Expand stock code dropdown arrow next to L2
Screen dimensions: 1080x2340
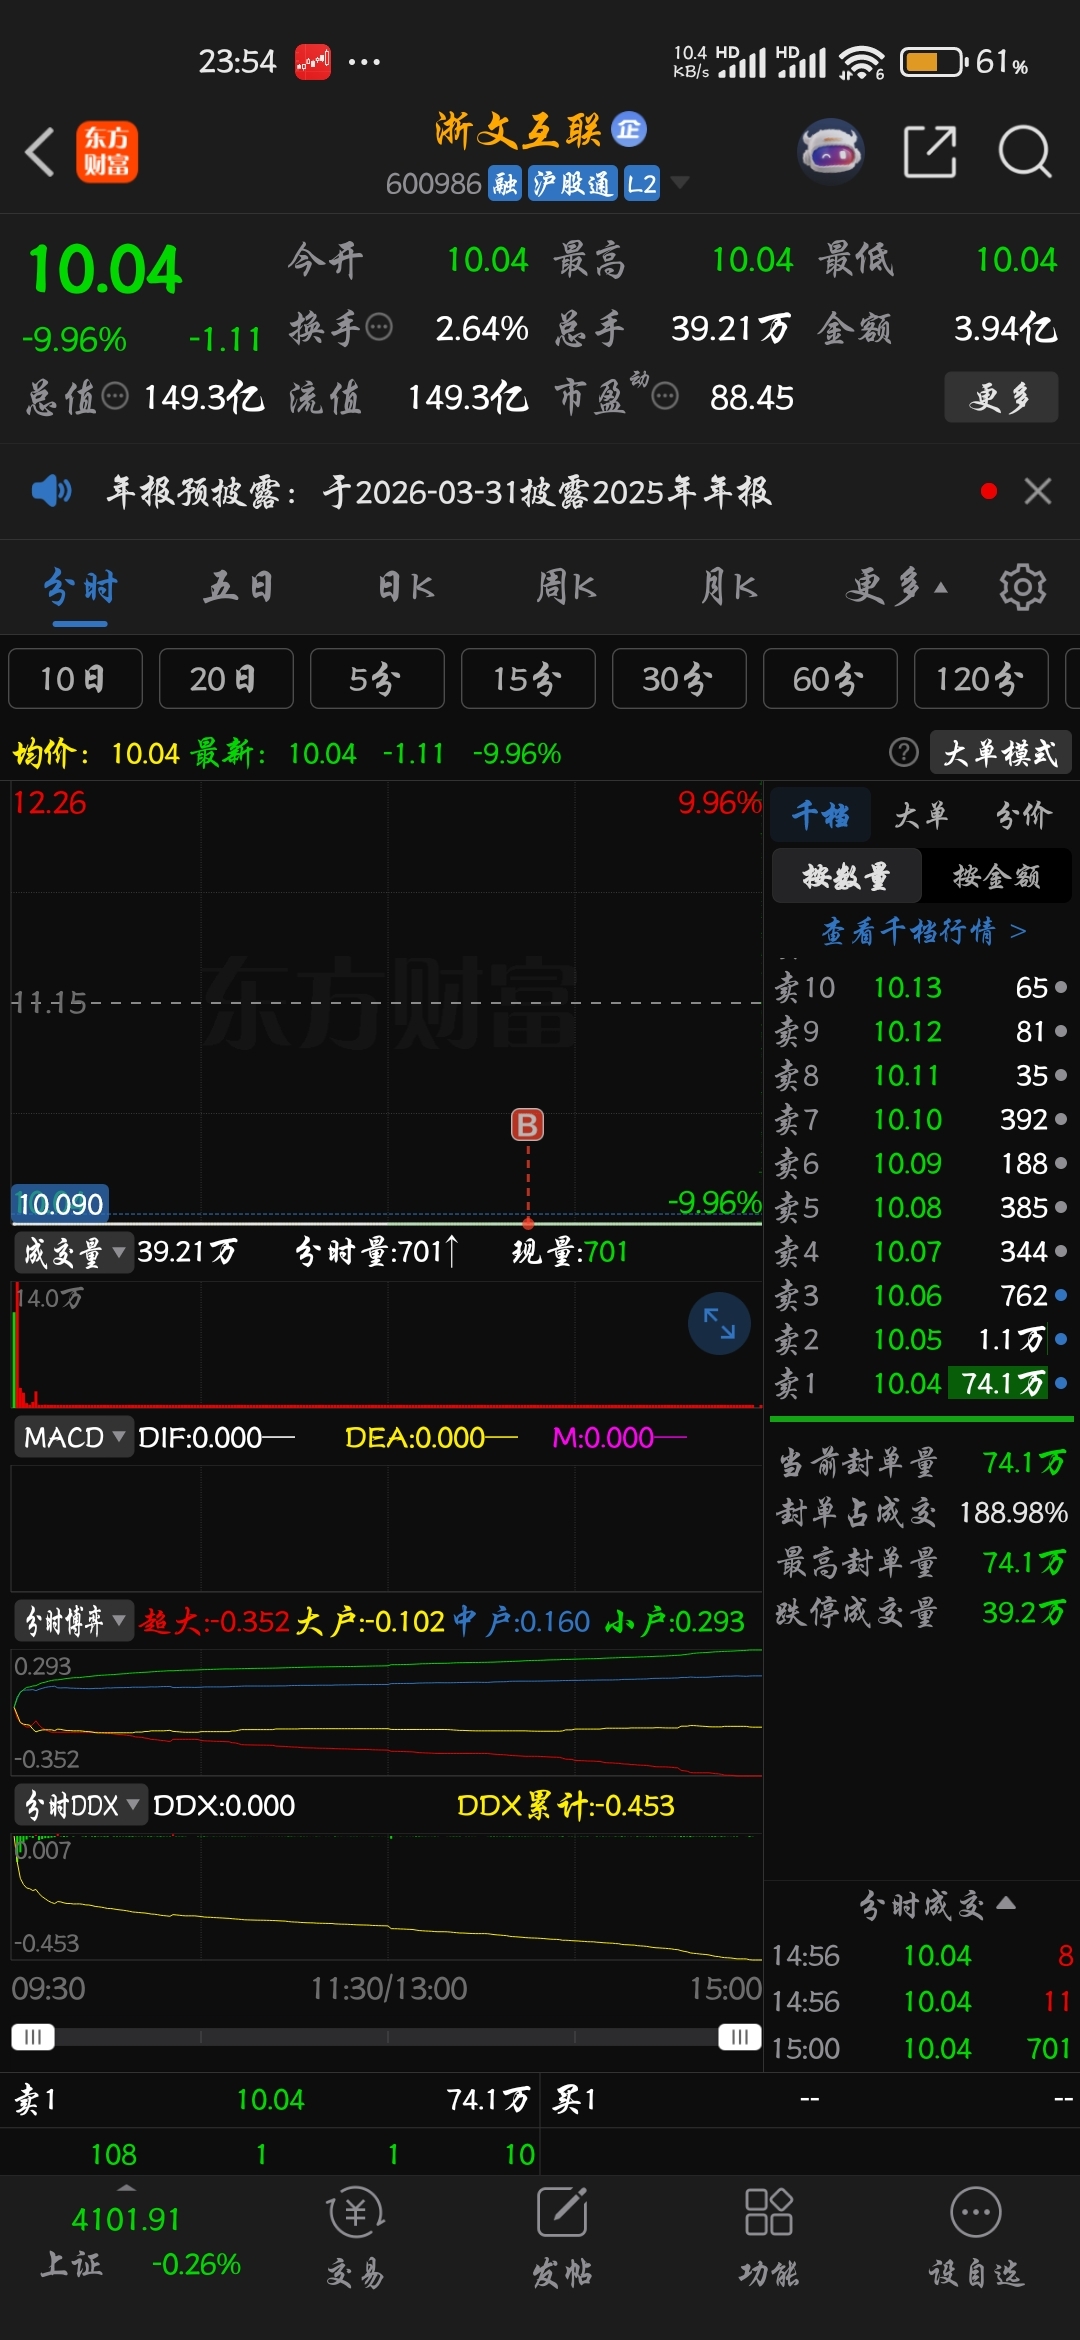[x=680, y=182]
